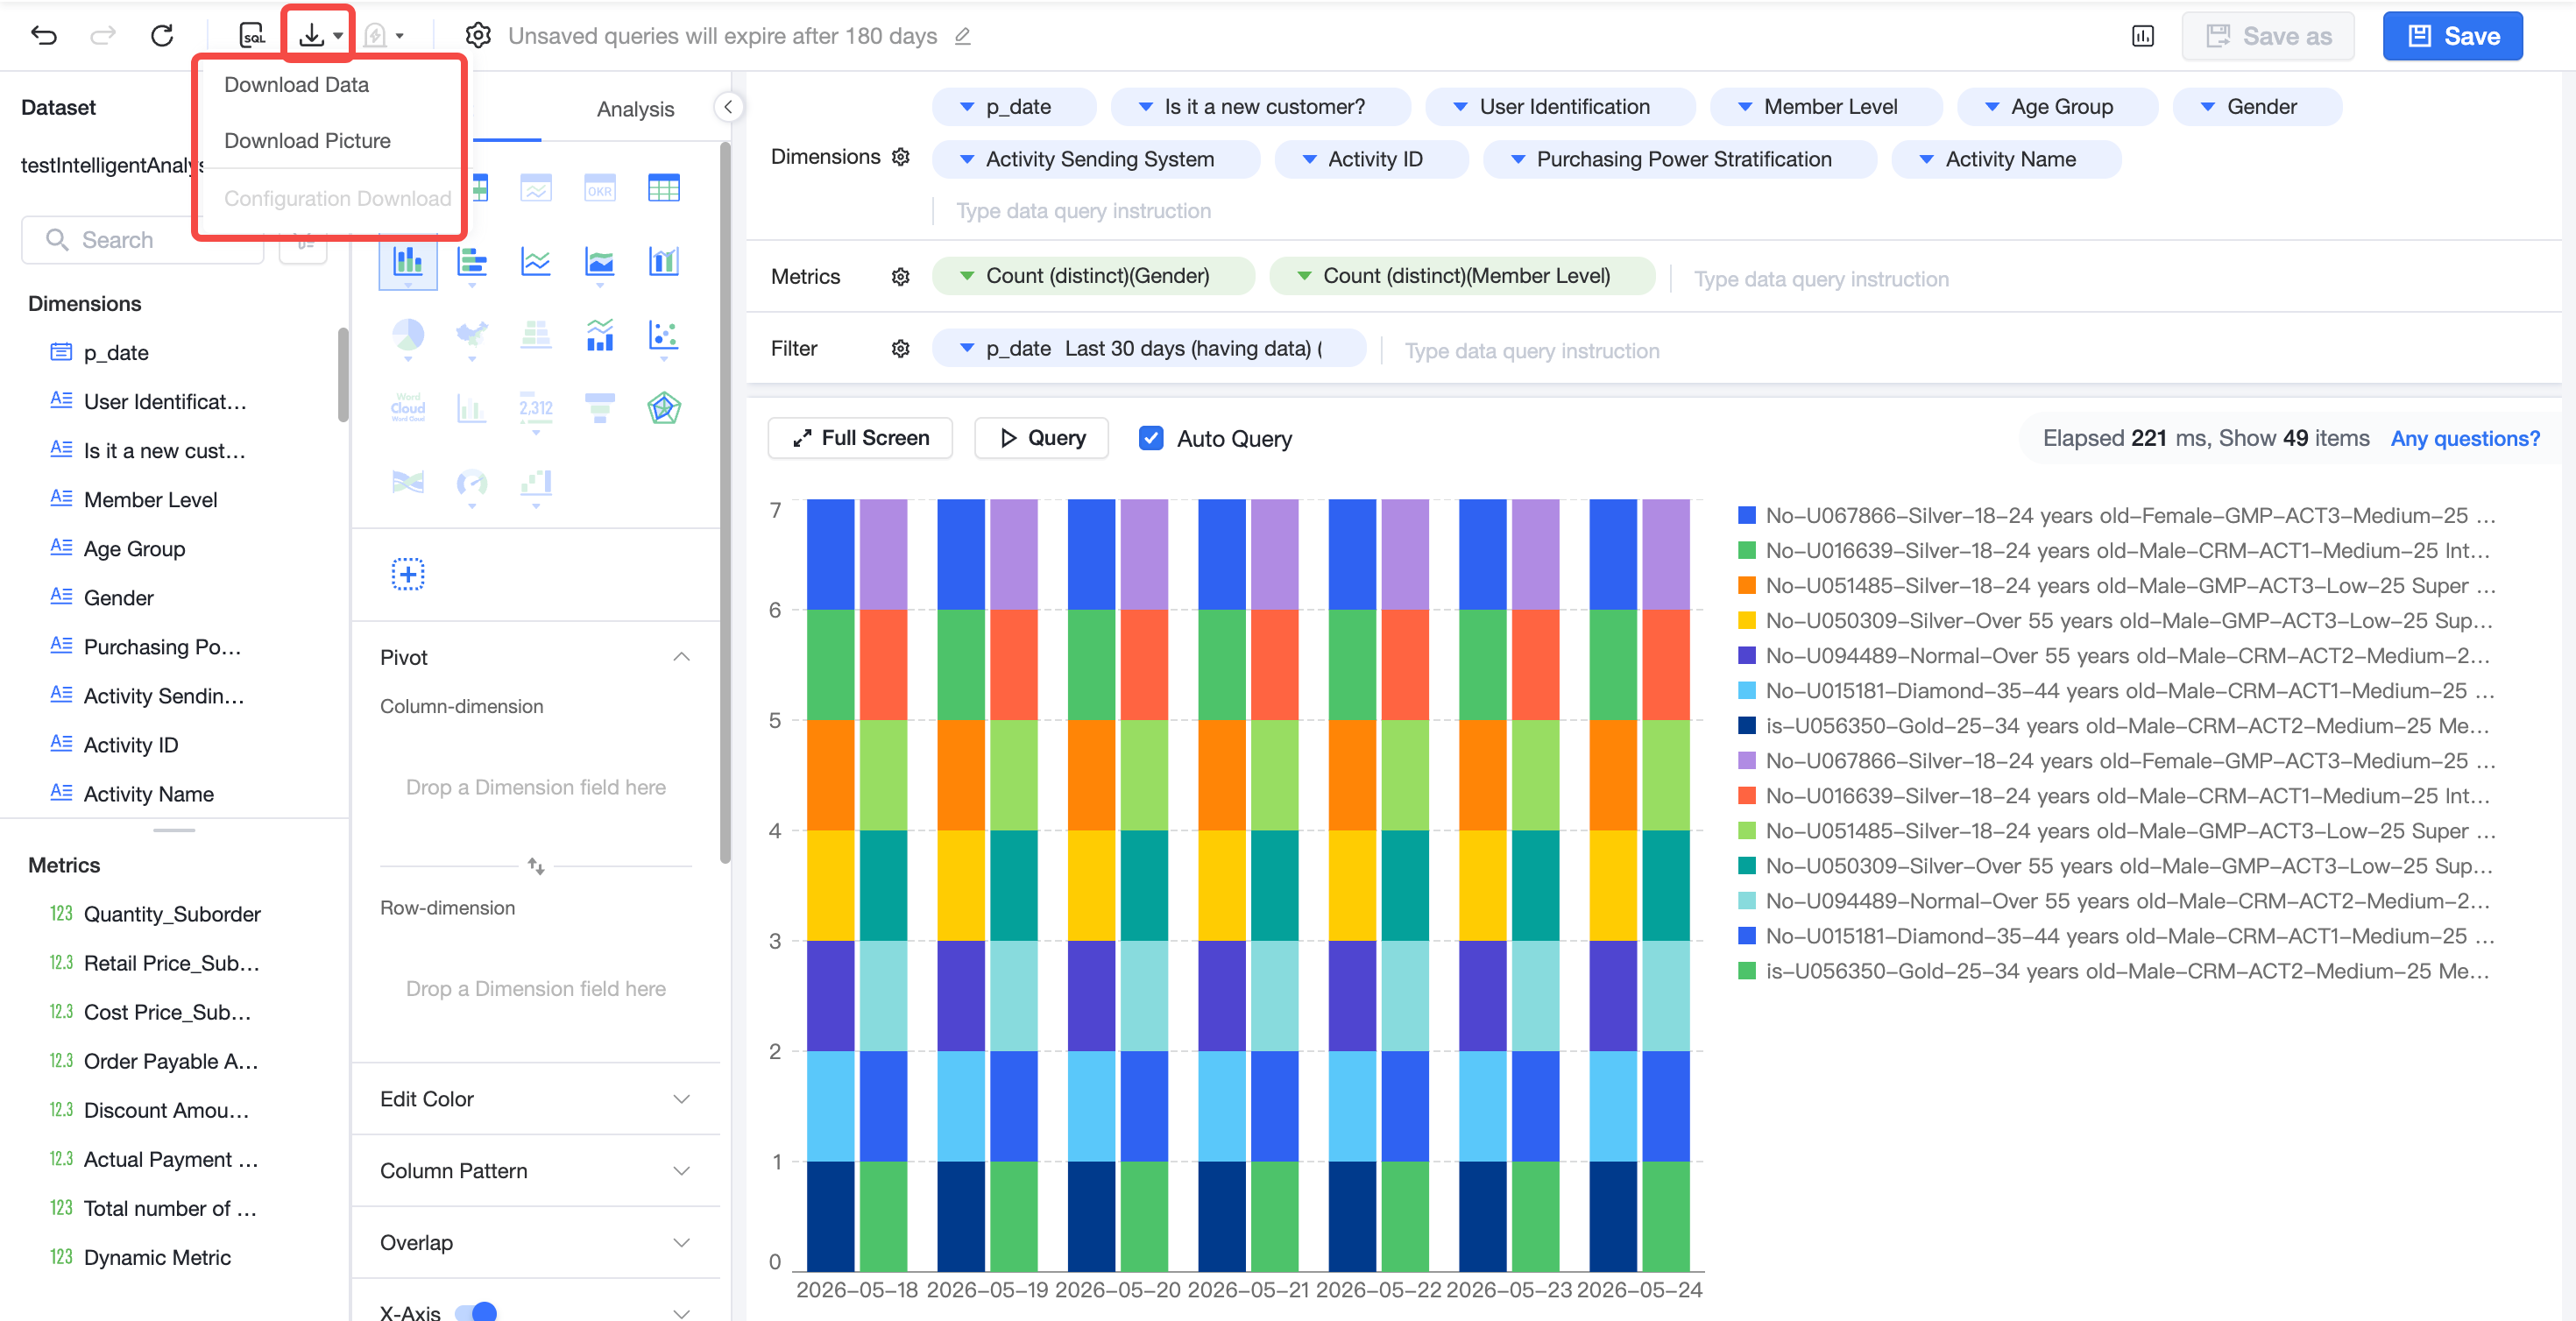Screen dimensions: 2576x1321
Task: Expand the Edit Color section
Action: pos(535,1099)
